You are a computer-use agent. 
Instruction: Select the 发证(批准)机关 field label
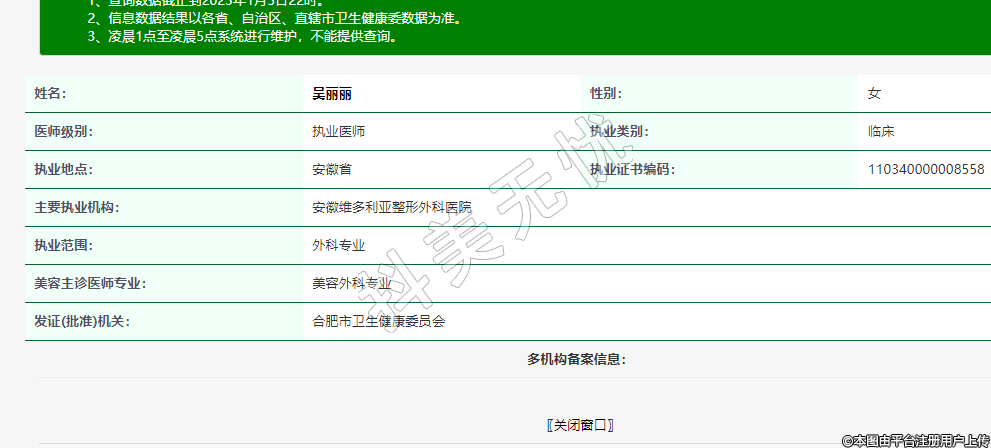point(82,321)
